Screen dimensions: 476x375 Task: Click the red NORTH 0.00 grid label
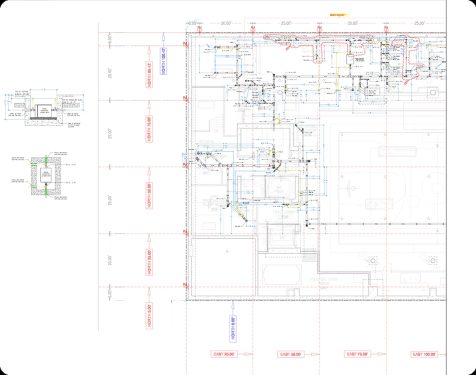pyautogui.click(x=149, y=316)
